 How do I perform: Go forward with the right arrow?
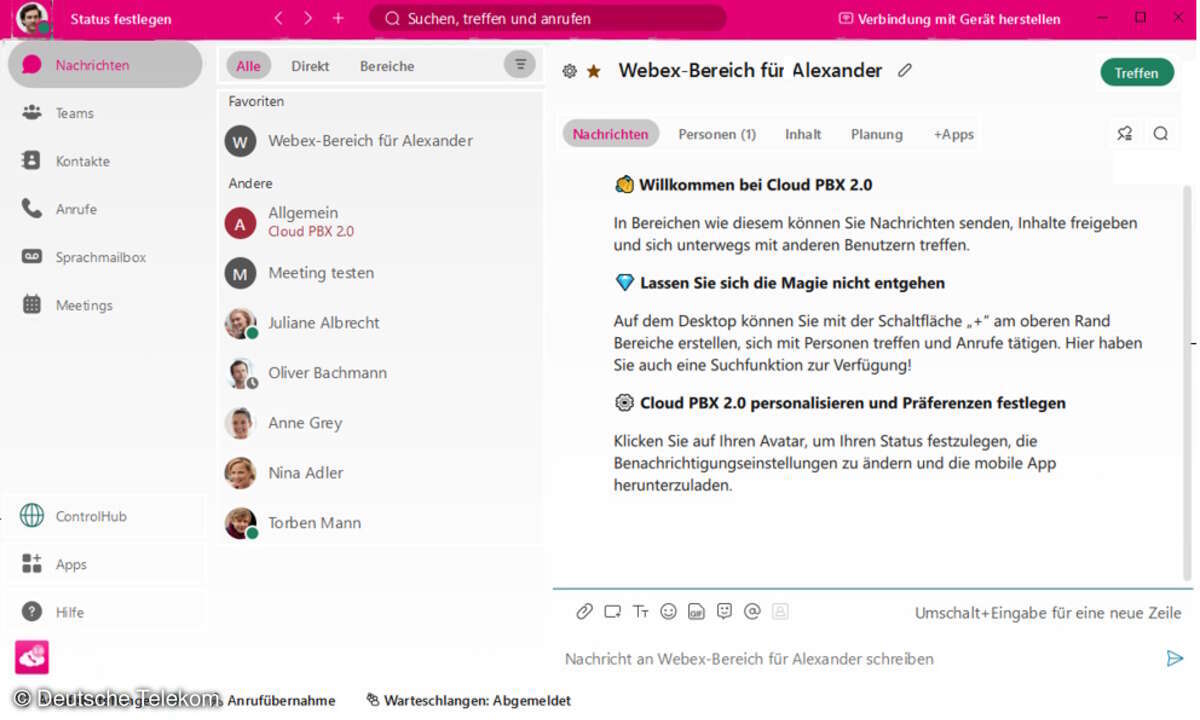[x=308, y=18]
